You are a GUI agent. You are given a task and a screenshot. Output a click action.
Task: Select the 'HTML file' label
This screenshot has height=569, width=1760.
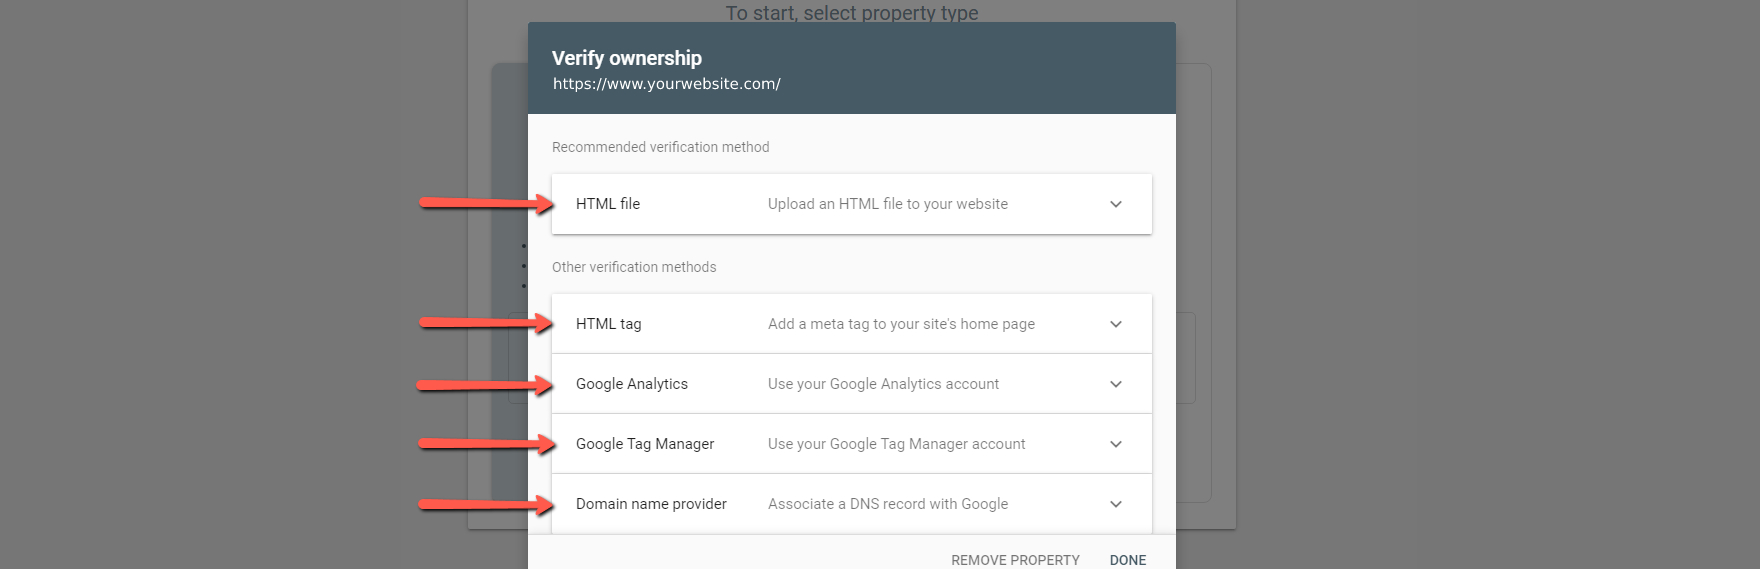click(x=608, y=204)
